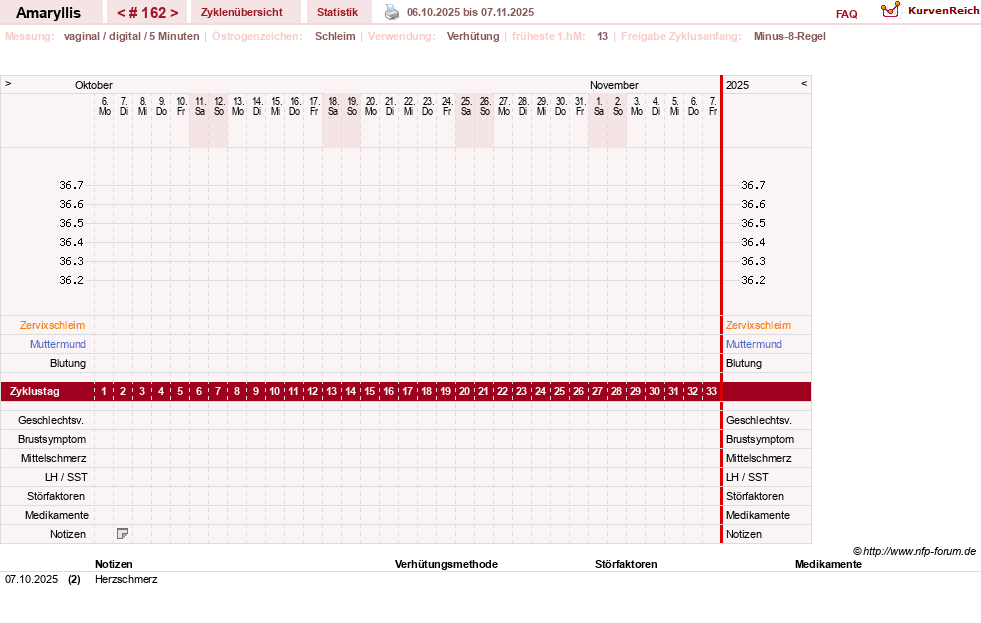Open the note icon in the Notizen row
The height and width of the screenshot is (623, 981).
click(123, 534)
